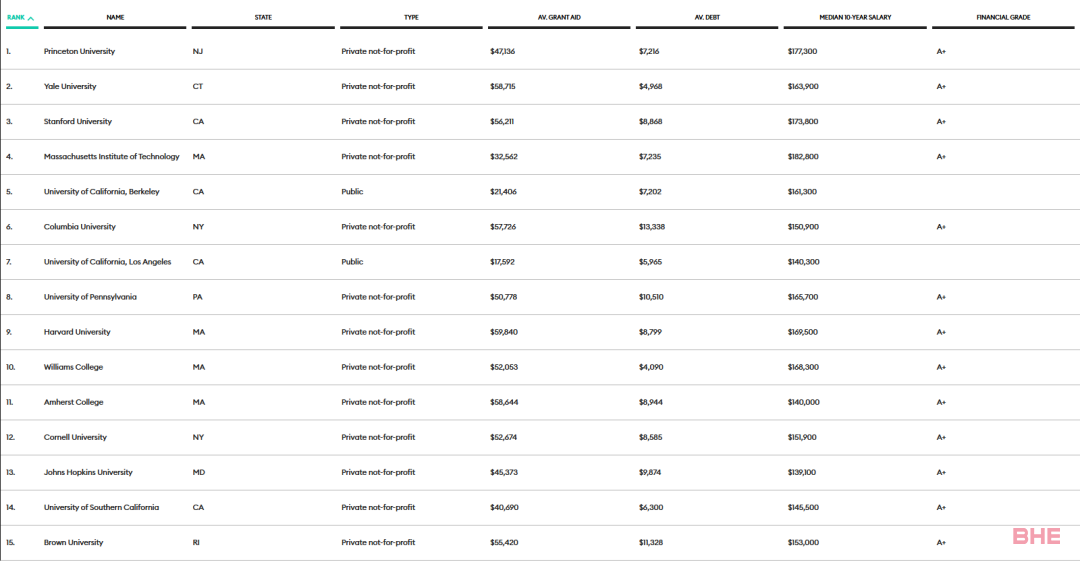
Task: Open University of Pennsylvania entry
Action: [x=90, y=297]
